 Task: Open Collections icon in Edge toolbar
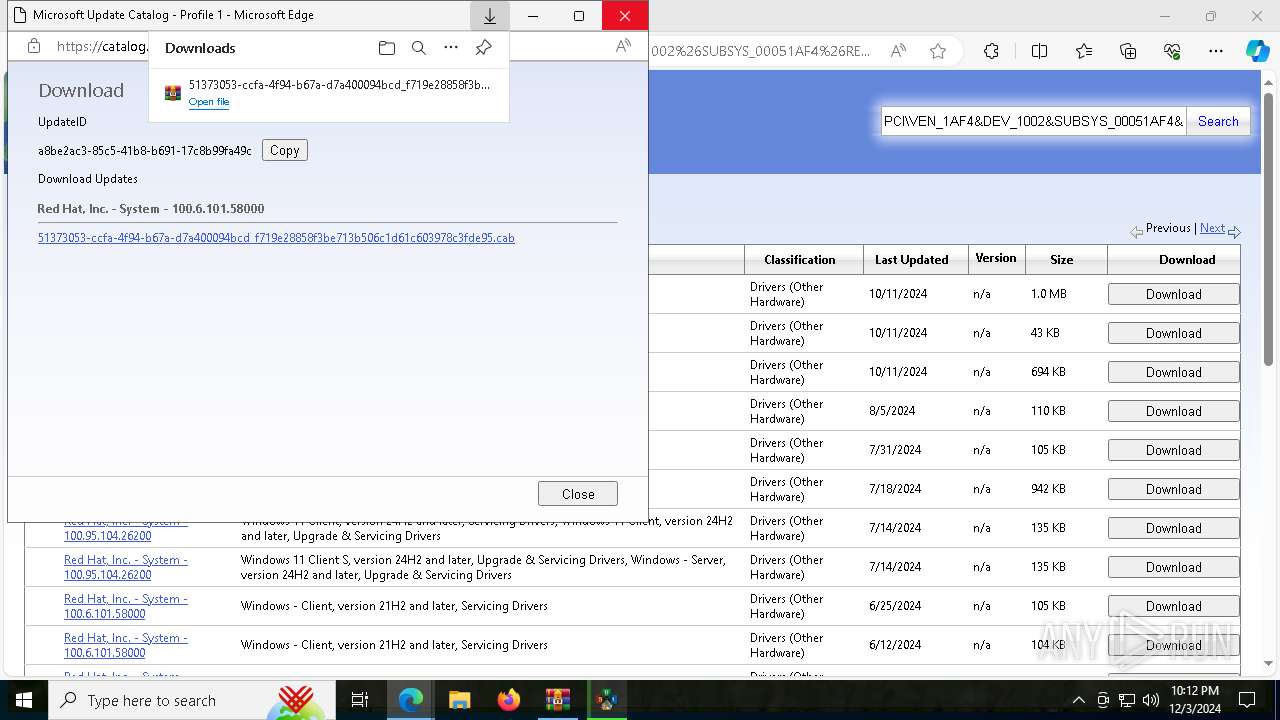click(1128, 51)
